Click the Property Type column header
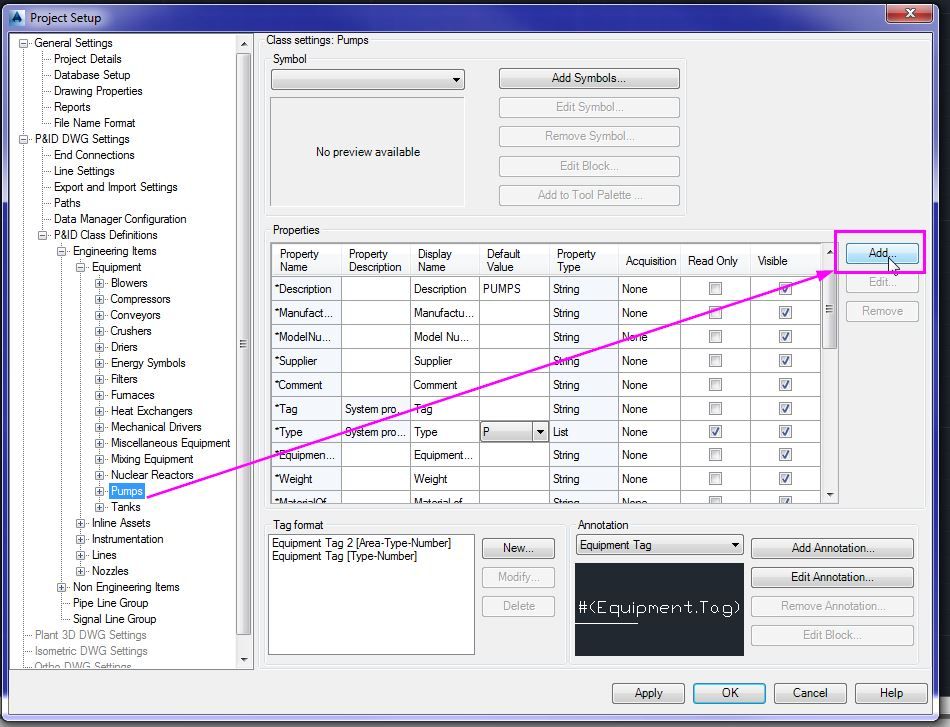Image resolution: width=950 pixels, height=727 pixels. (x=583, y=261)
